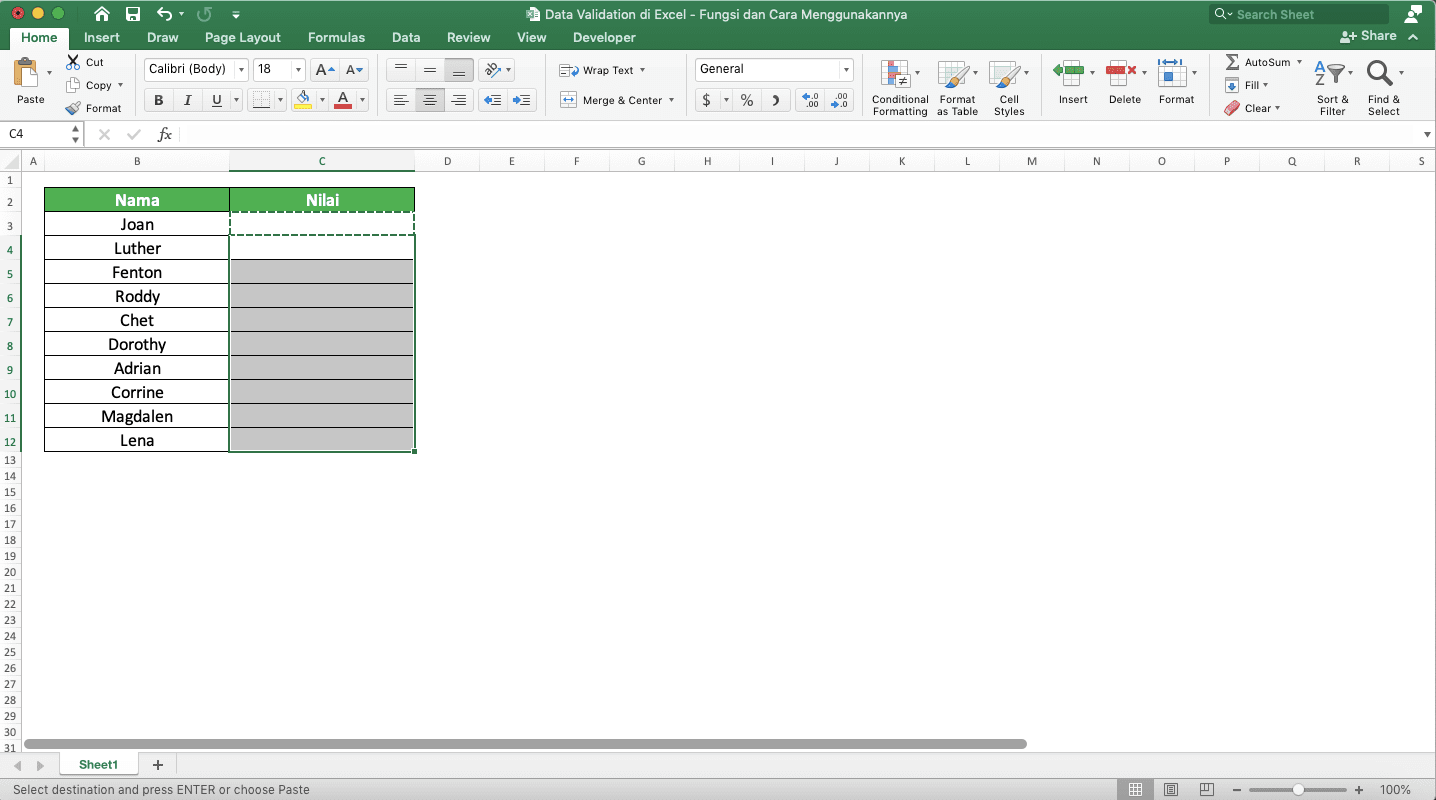Viewport: 1436px width, 800px height.
Task: Toggle Italic formatting
Action: pos(187,100)
